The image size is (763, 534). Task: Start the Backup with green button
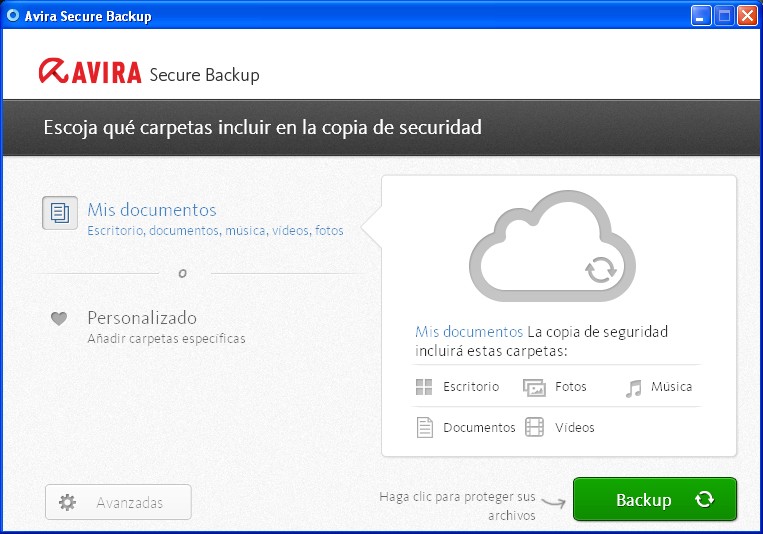655,499
